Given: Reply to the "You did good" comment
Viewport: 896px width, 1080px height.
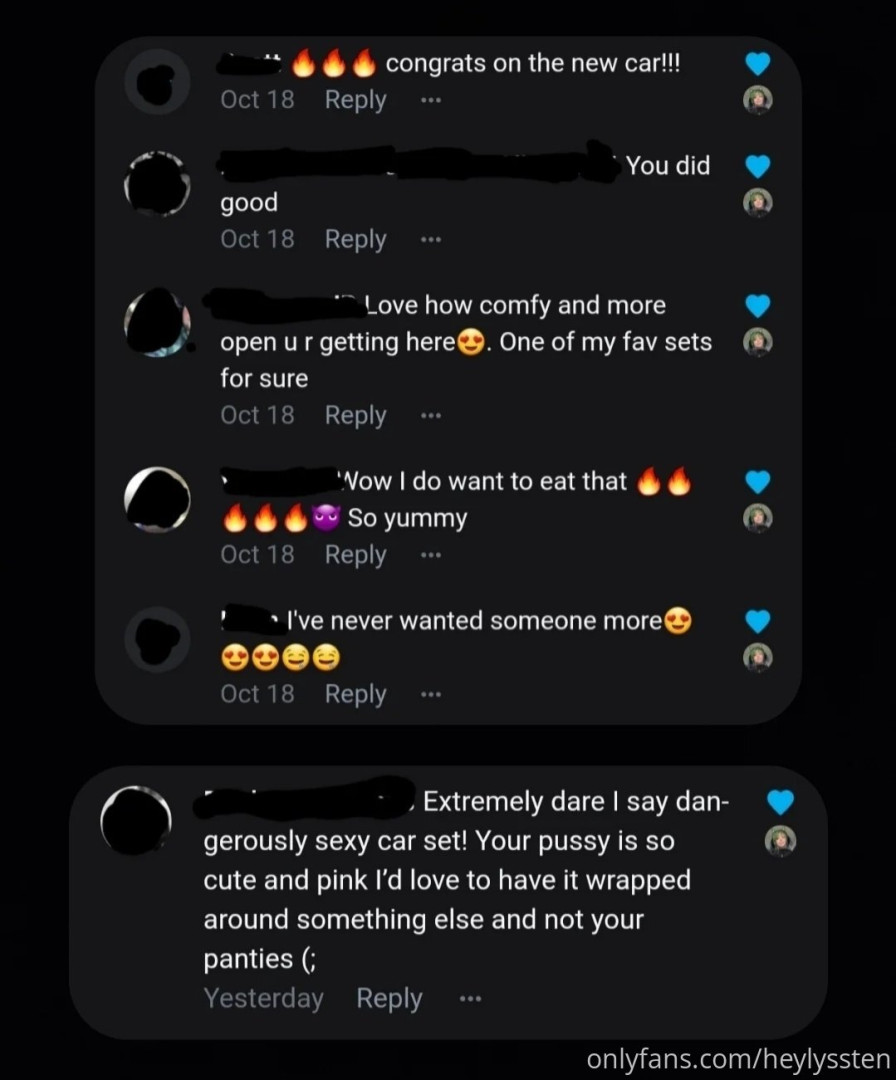Looking at the screenshot, I should [355, 240].
